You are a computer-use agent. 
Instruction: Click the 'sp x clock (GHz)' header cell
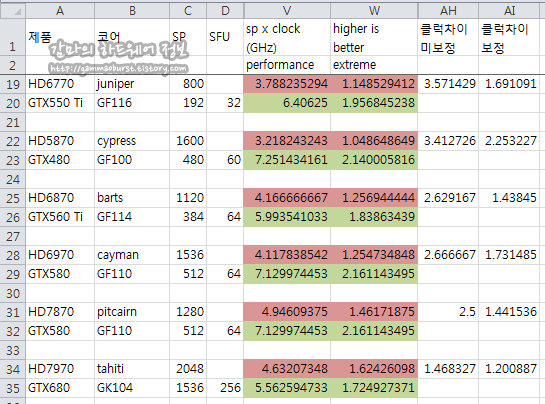pos(287,37)
